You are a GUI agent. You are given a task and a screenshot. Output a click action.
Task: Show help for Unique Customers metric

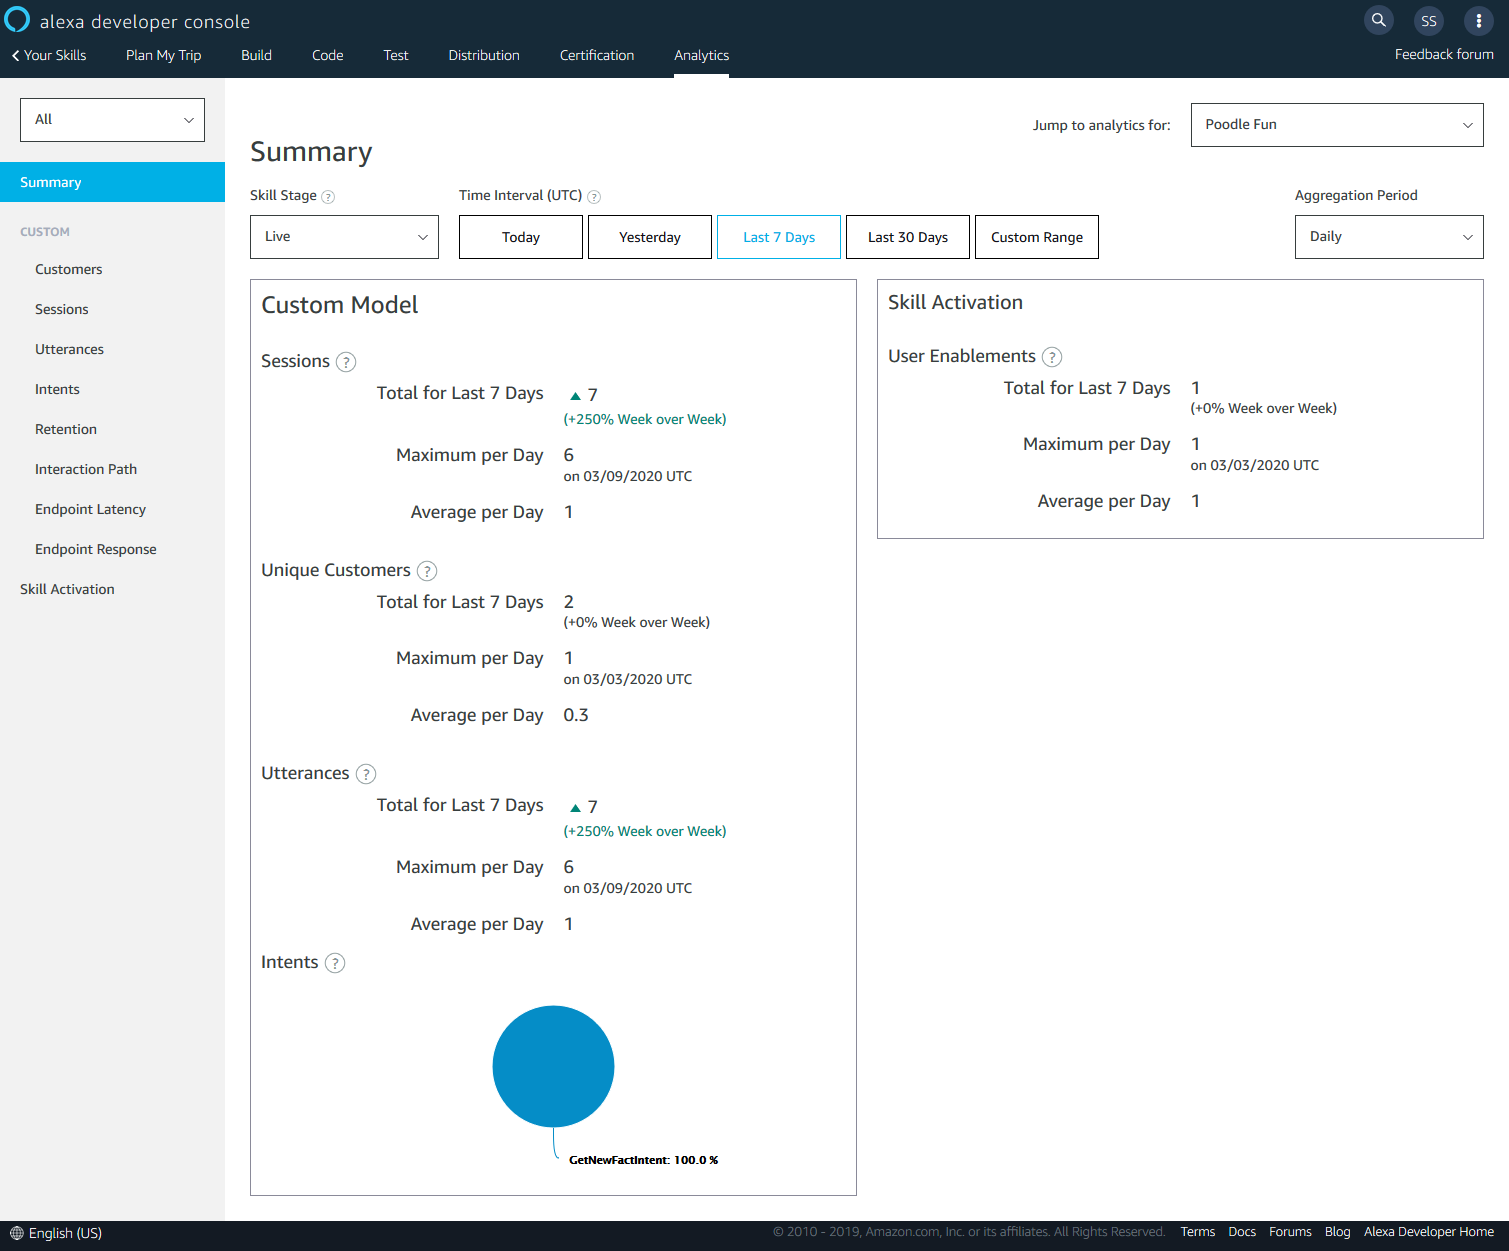pos(427,571)
